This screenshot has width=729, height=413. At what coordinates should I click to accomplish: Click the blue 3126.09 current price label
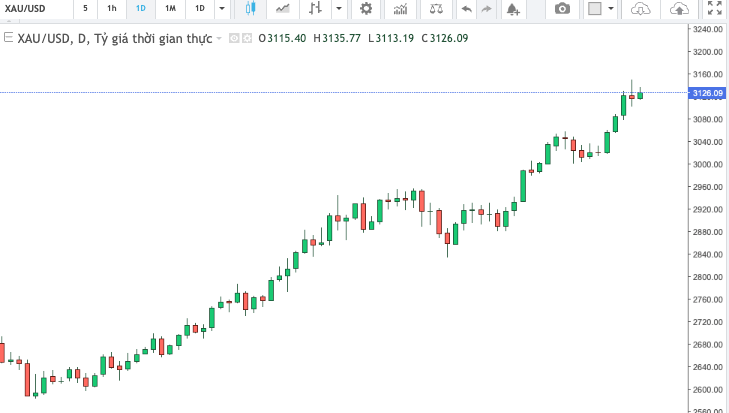(708, 93)
